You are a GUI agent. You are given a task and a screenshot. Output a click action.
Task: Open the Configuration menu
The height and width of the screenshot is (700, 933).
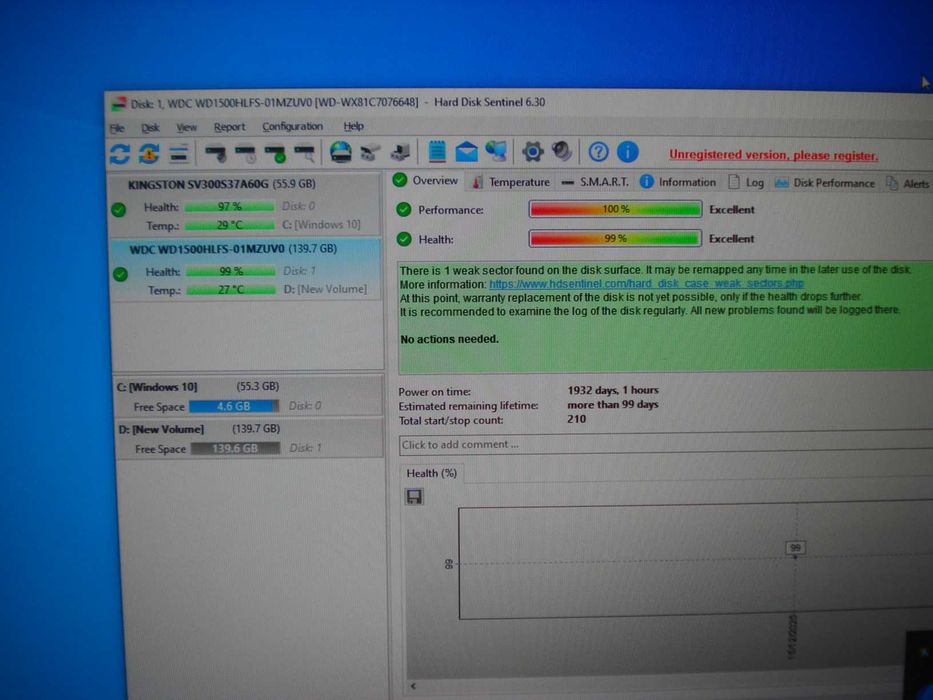292,126
